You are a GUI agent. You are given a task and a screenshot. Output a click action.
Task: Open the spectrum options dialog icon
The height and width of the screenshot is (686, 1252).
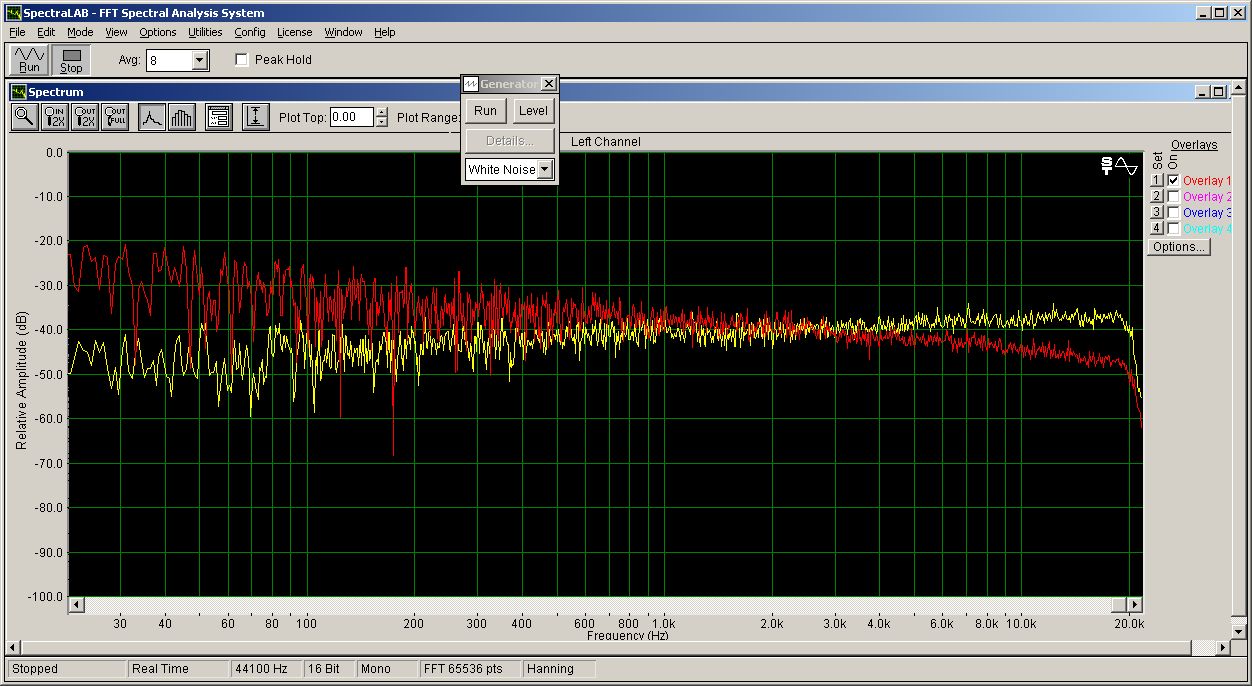(x=219, y=117)
